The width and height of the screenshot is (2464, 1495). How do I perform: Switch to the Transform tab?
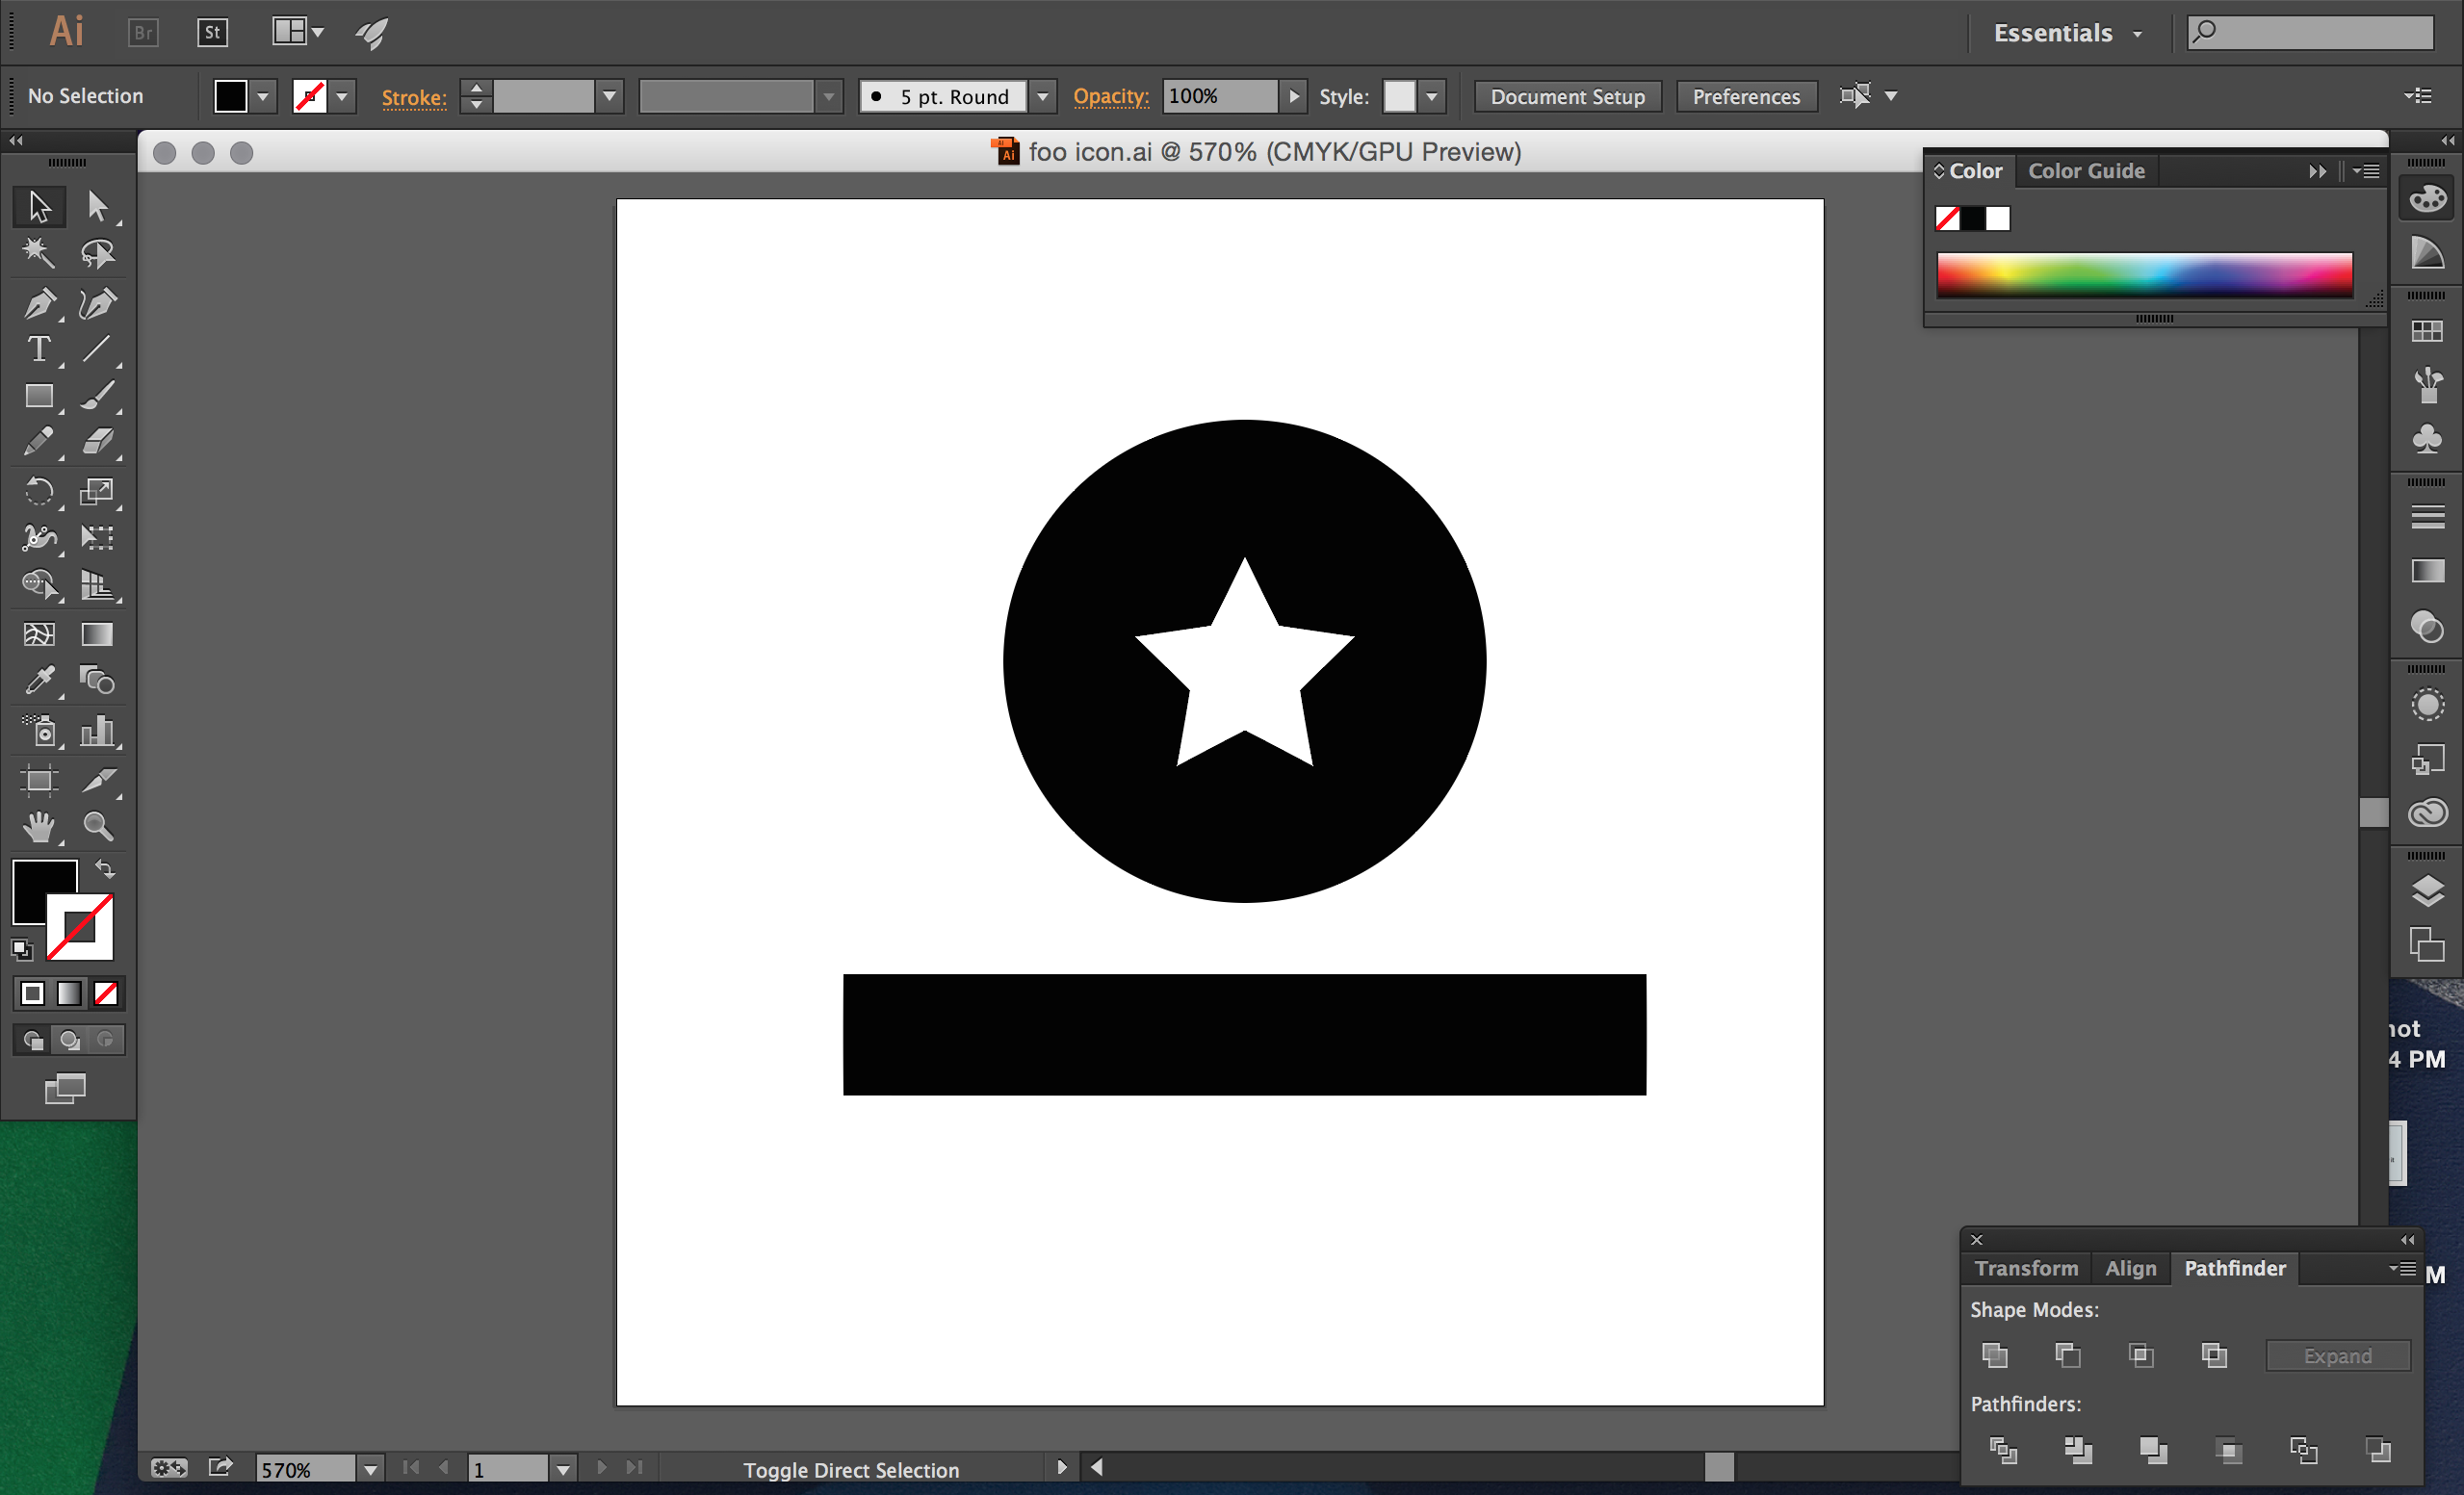coord(2026,1268)
